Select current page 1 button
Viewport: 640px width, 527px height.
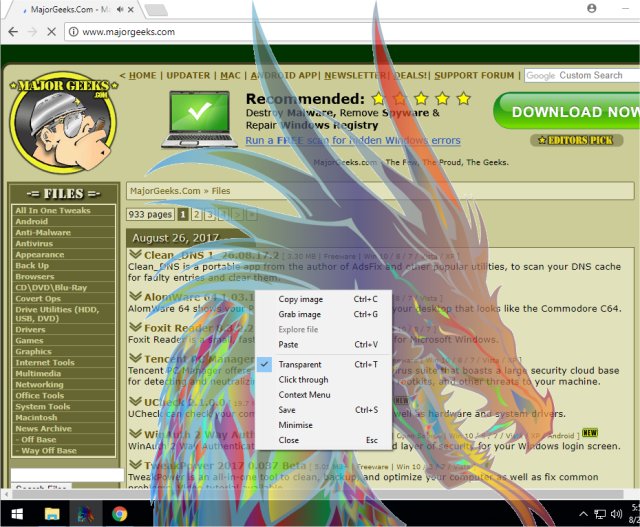point(183,214)
